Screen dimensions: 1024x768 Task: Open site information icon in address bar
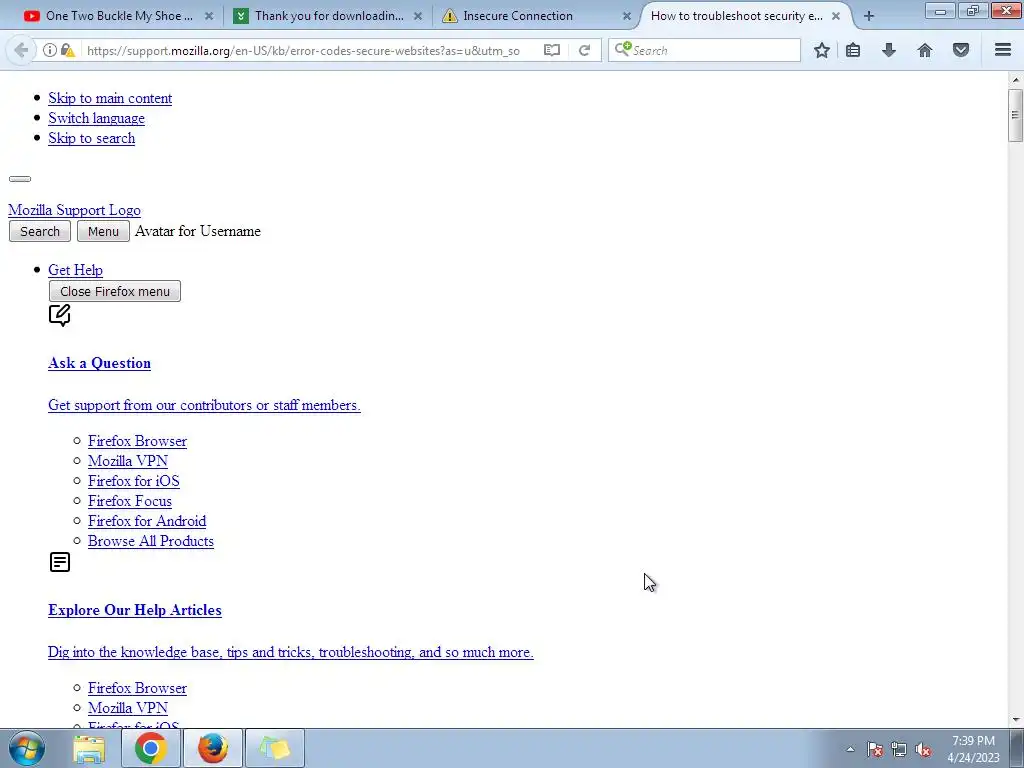[x=50, y=50]
